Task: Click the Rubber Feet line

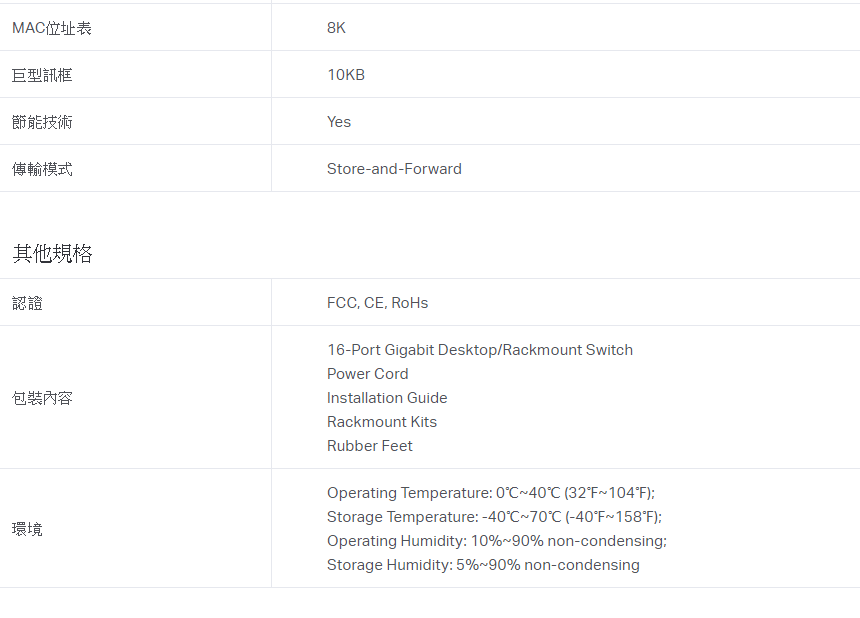Action: [370, 446]
